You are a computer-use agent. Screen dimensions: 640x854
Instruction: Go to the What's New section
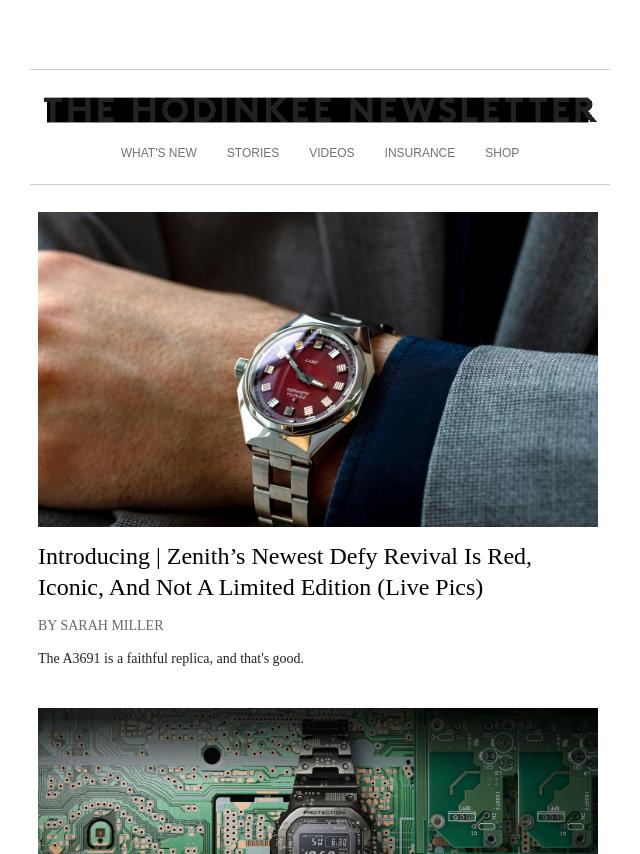point(159,153)
